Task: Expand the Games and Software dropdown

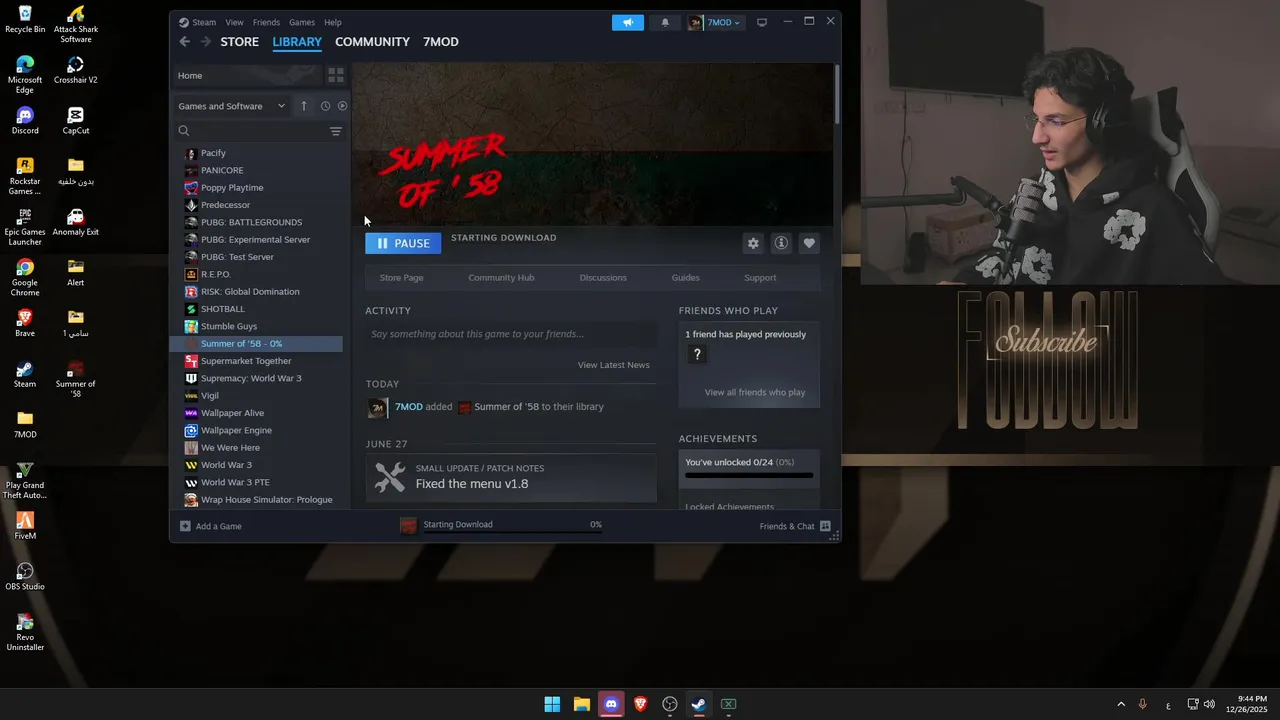Action: pos(231,106)
